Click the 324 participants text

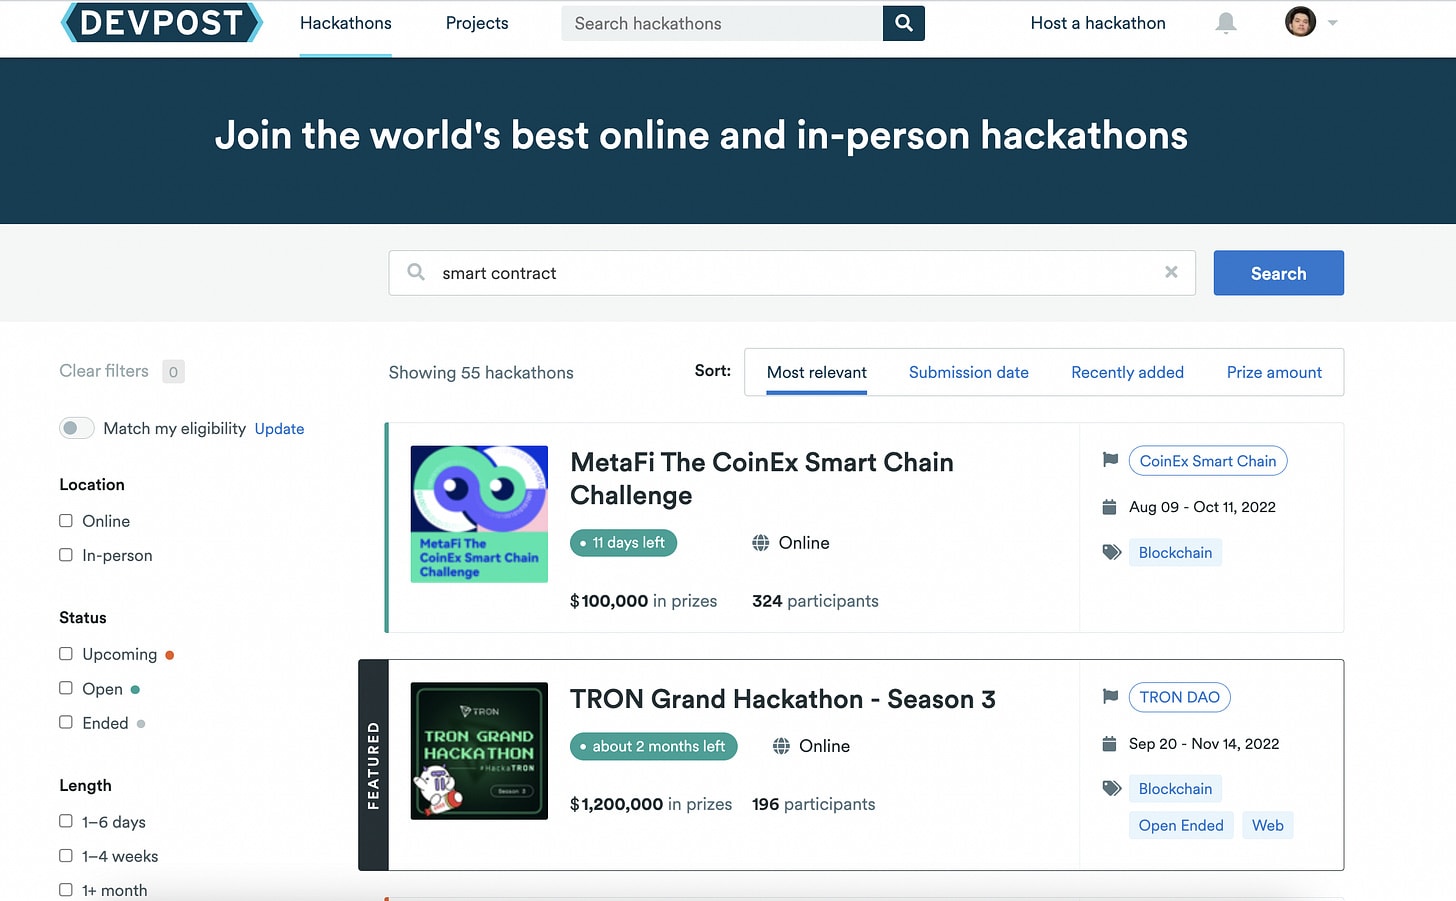[815, 601]
